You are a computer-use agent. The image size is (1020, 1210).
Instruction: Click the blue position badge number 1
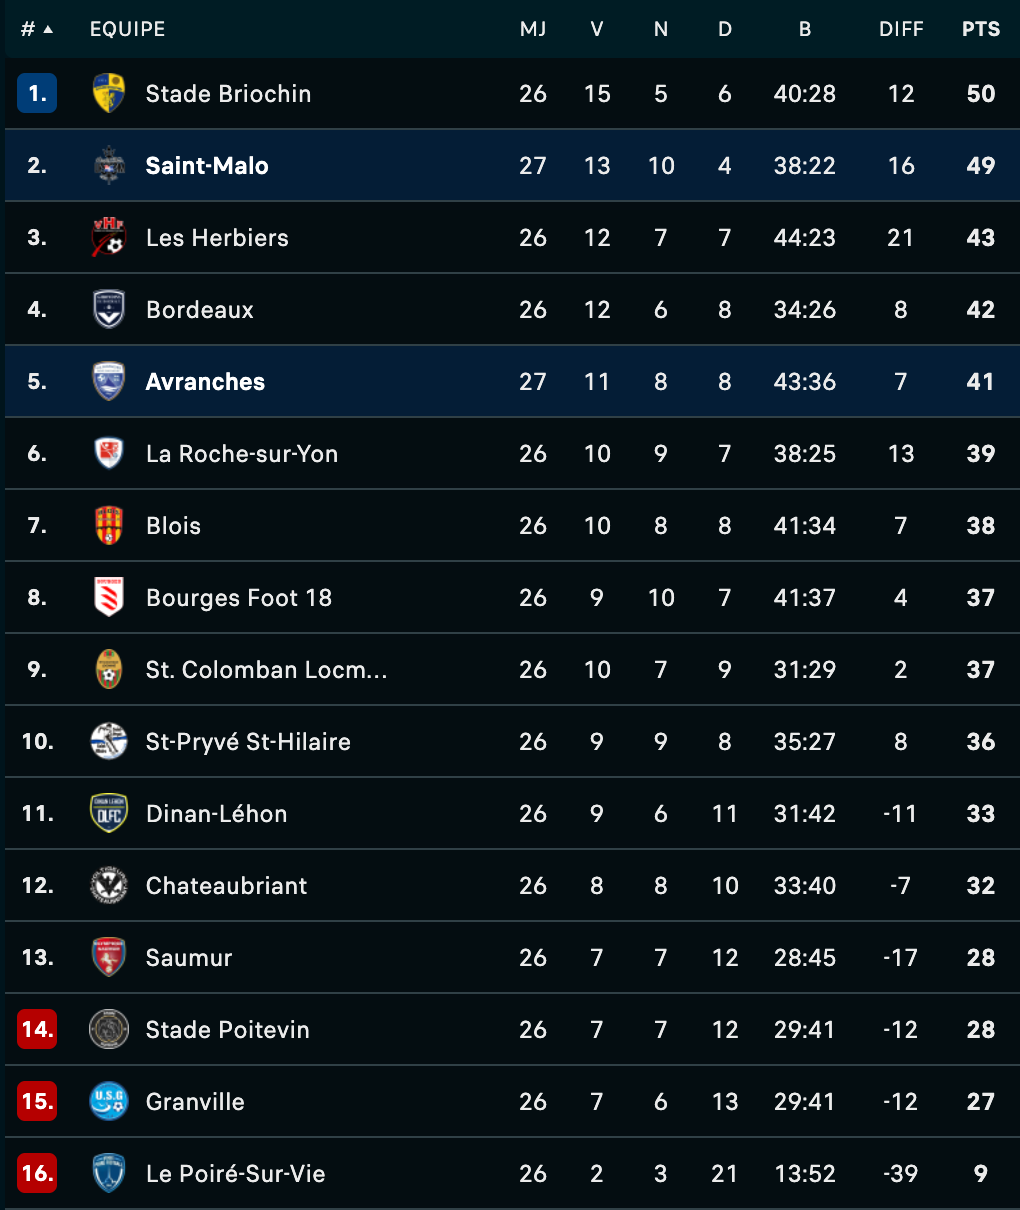[x=37, y=93]
